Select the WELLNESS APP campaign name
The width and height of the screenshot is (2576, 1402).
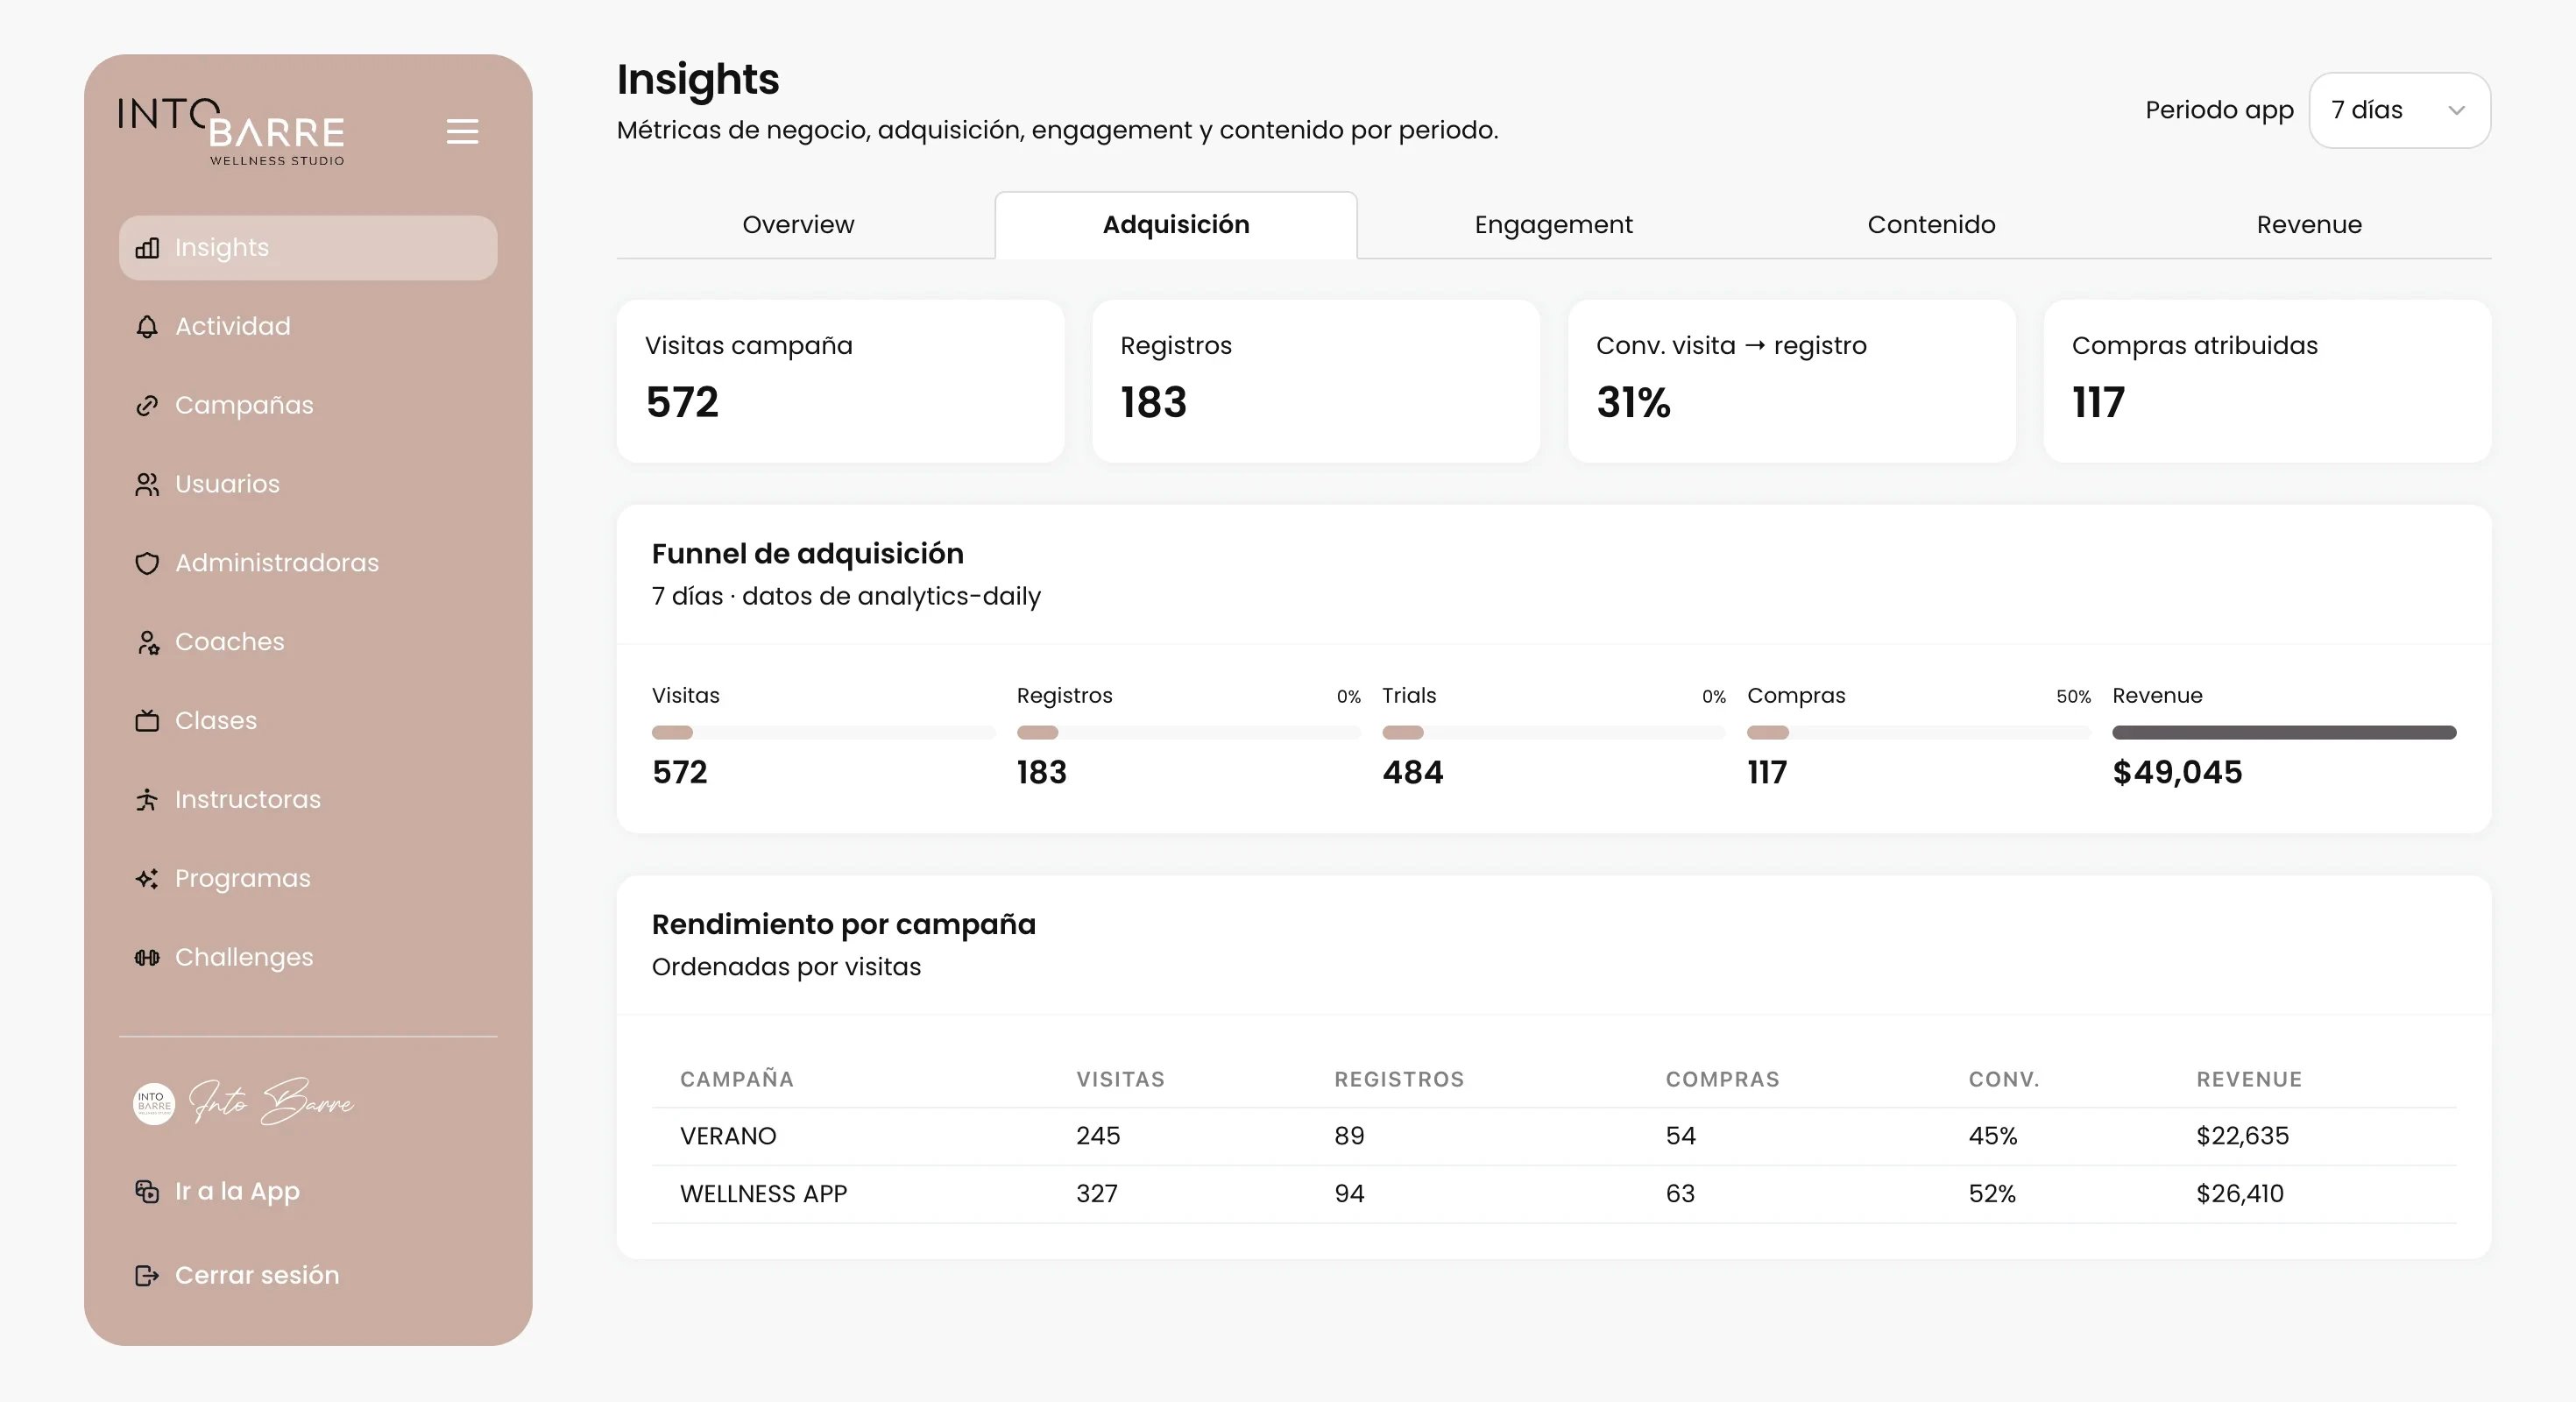tap(764, 1195)
